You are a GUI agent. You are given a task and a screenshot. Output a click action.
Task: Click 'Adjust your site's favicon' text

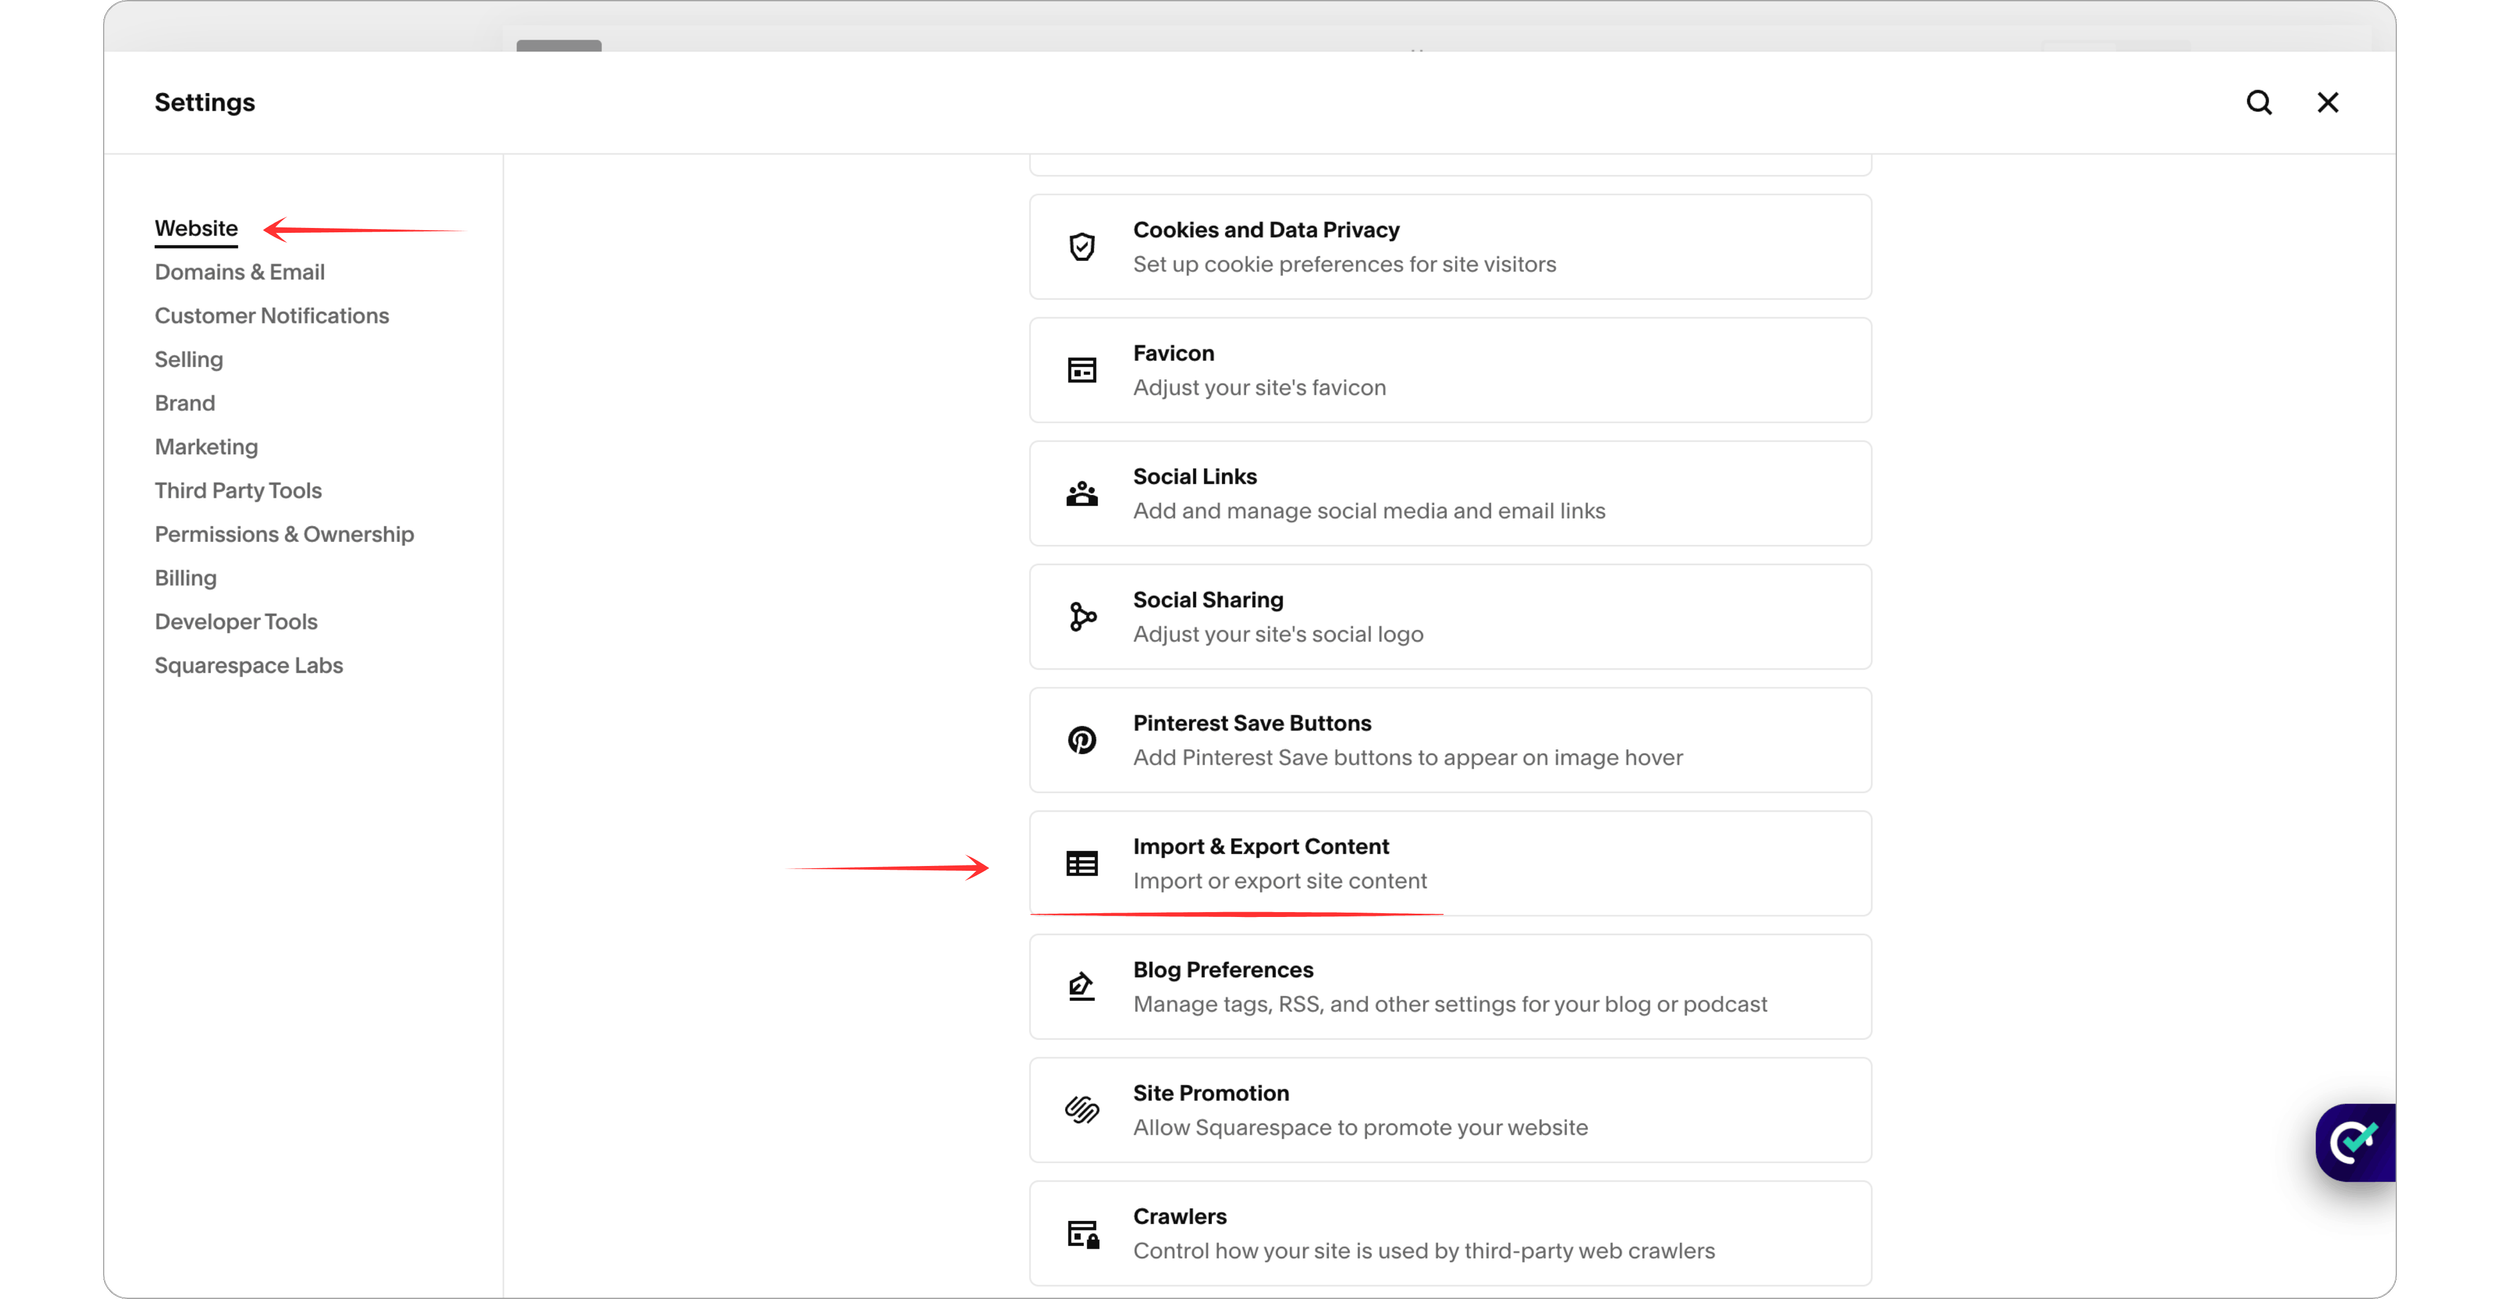pyautogui.click(x=1259, y=387)
